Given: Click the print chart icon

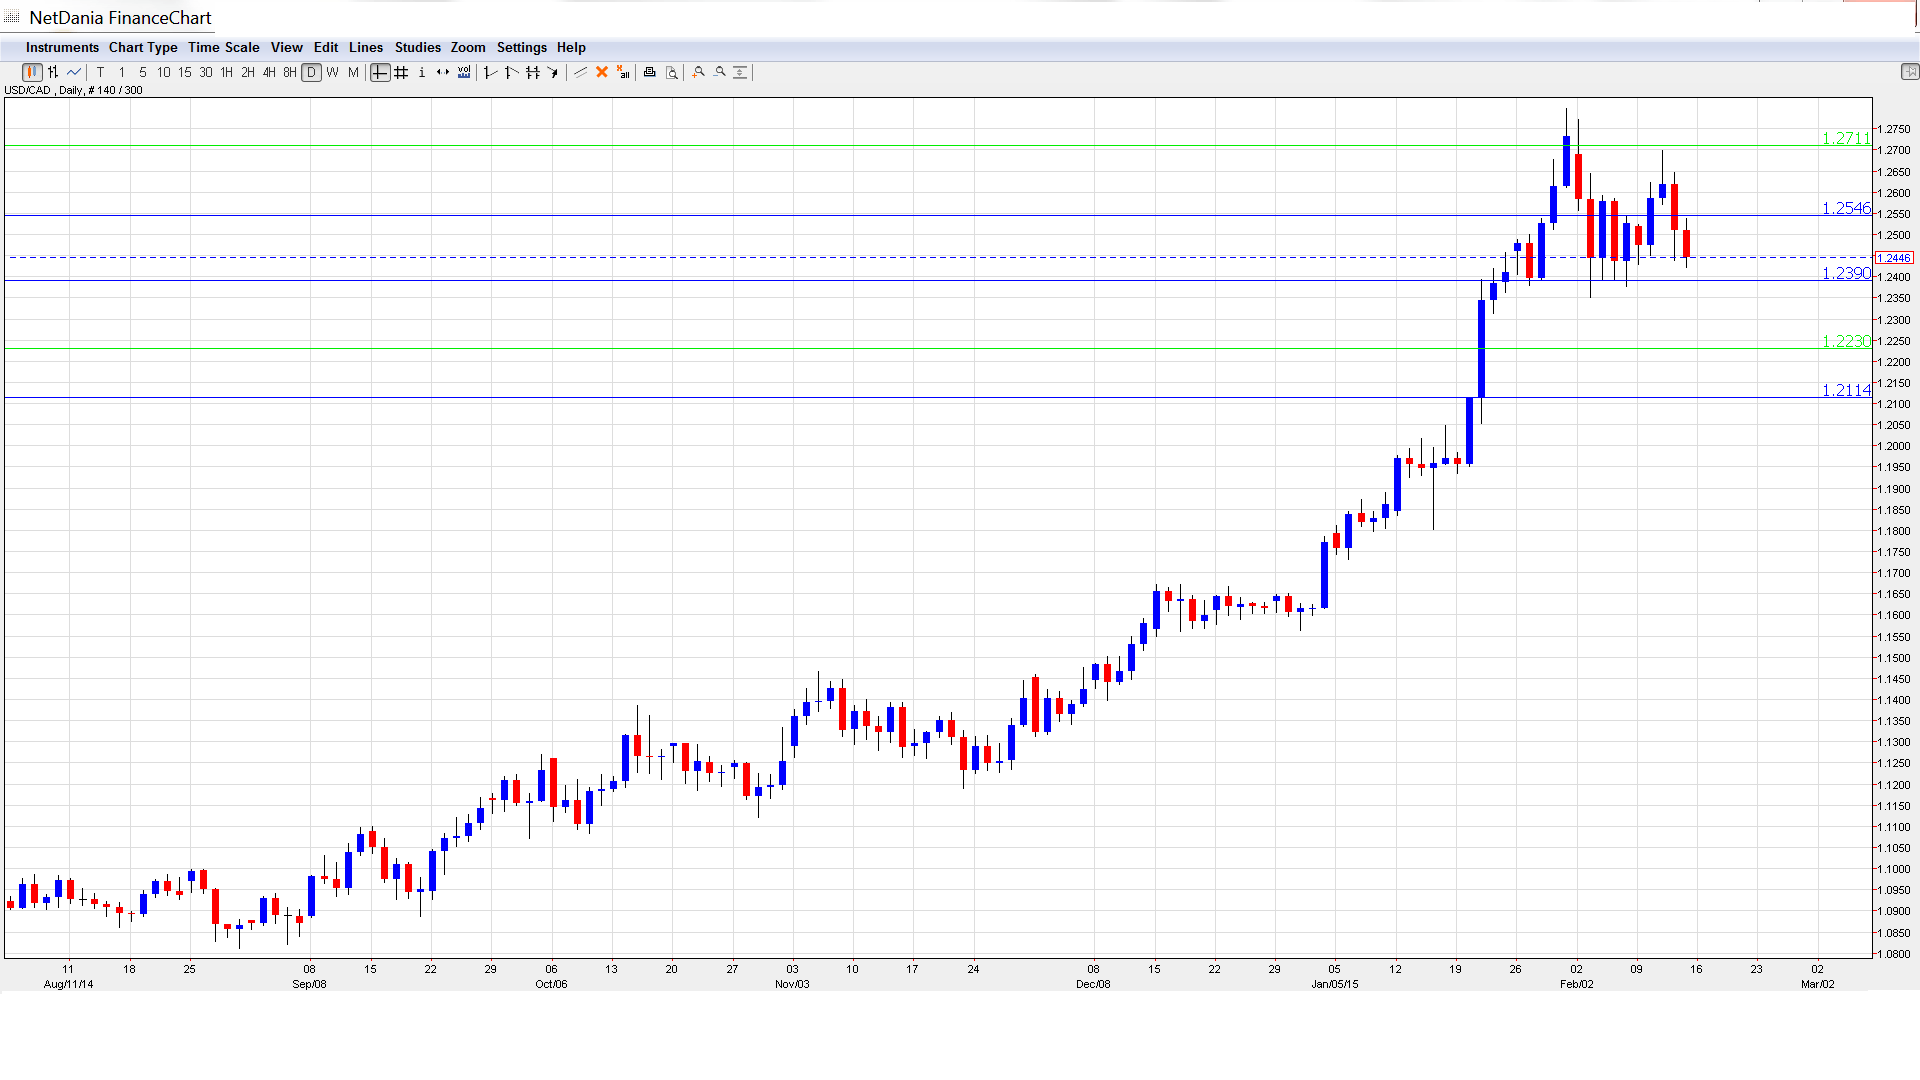Looking at the screenshot, I should click(650, 72).
